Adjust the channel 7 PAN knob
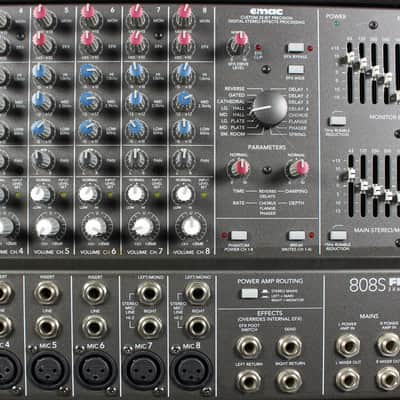This screenshot has width=400, height=400. (x=136, y=159)
